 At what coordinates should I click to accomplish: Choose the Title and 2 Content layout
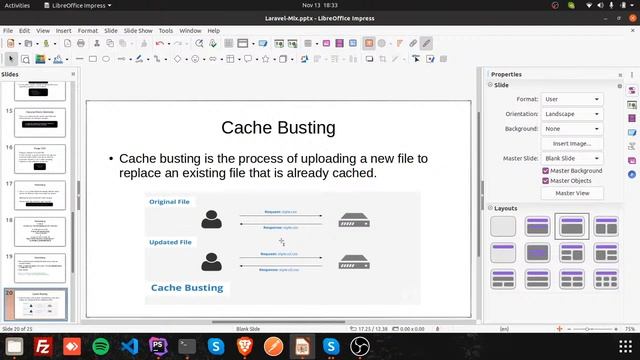pyautogui.click(x=606, y=226)
